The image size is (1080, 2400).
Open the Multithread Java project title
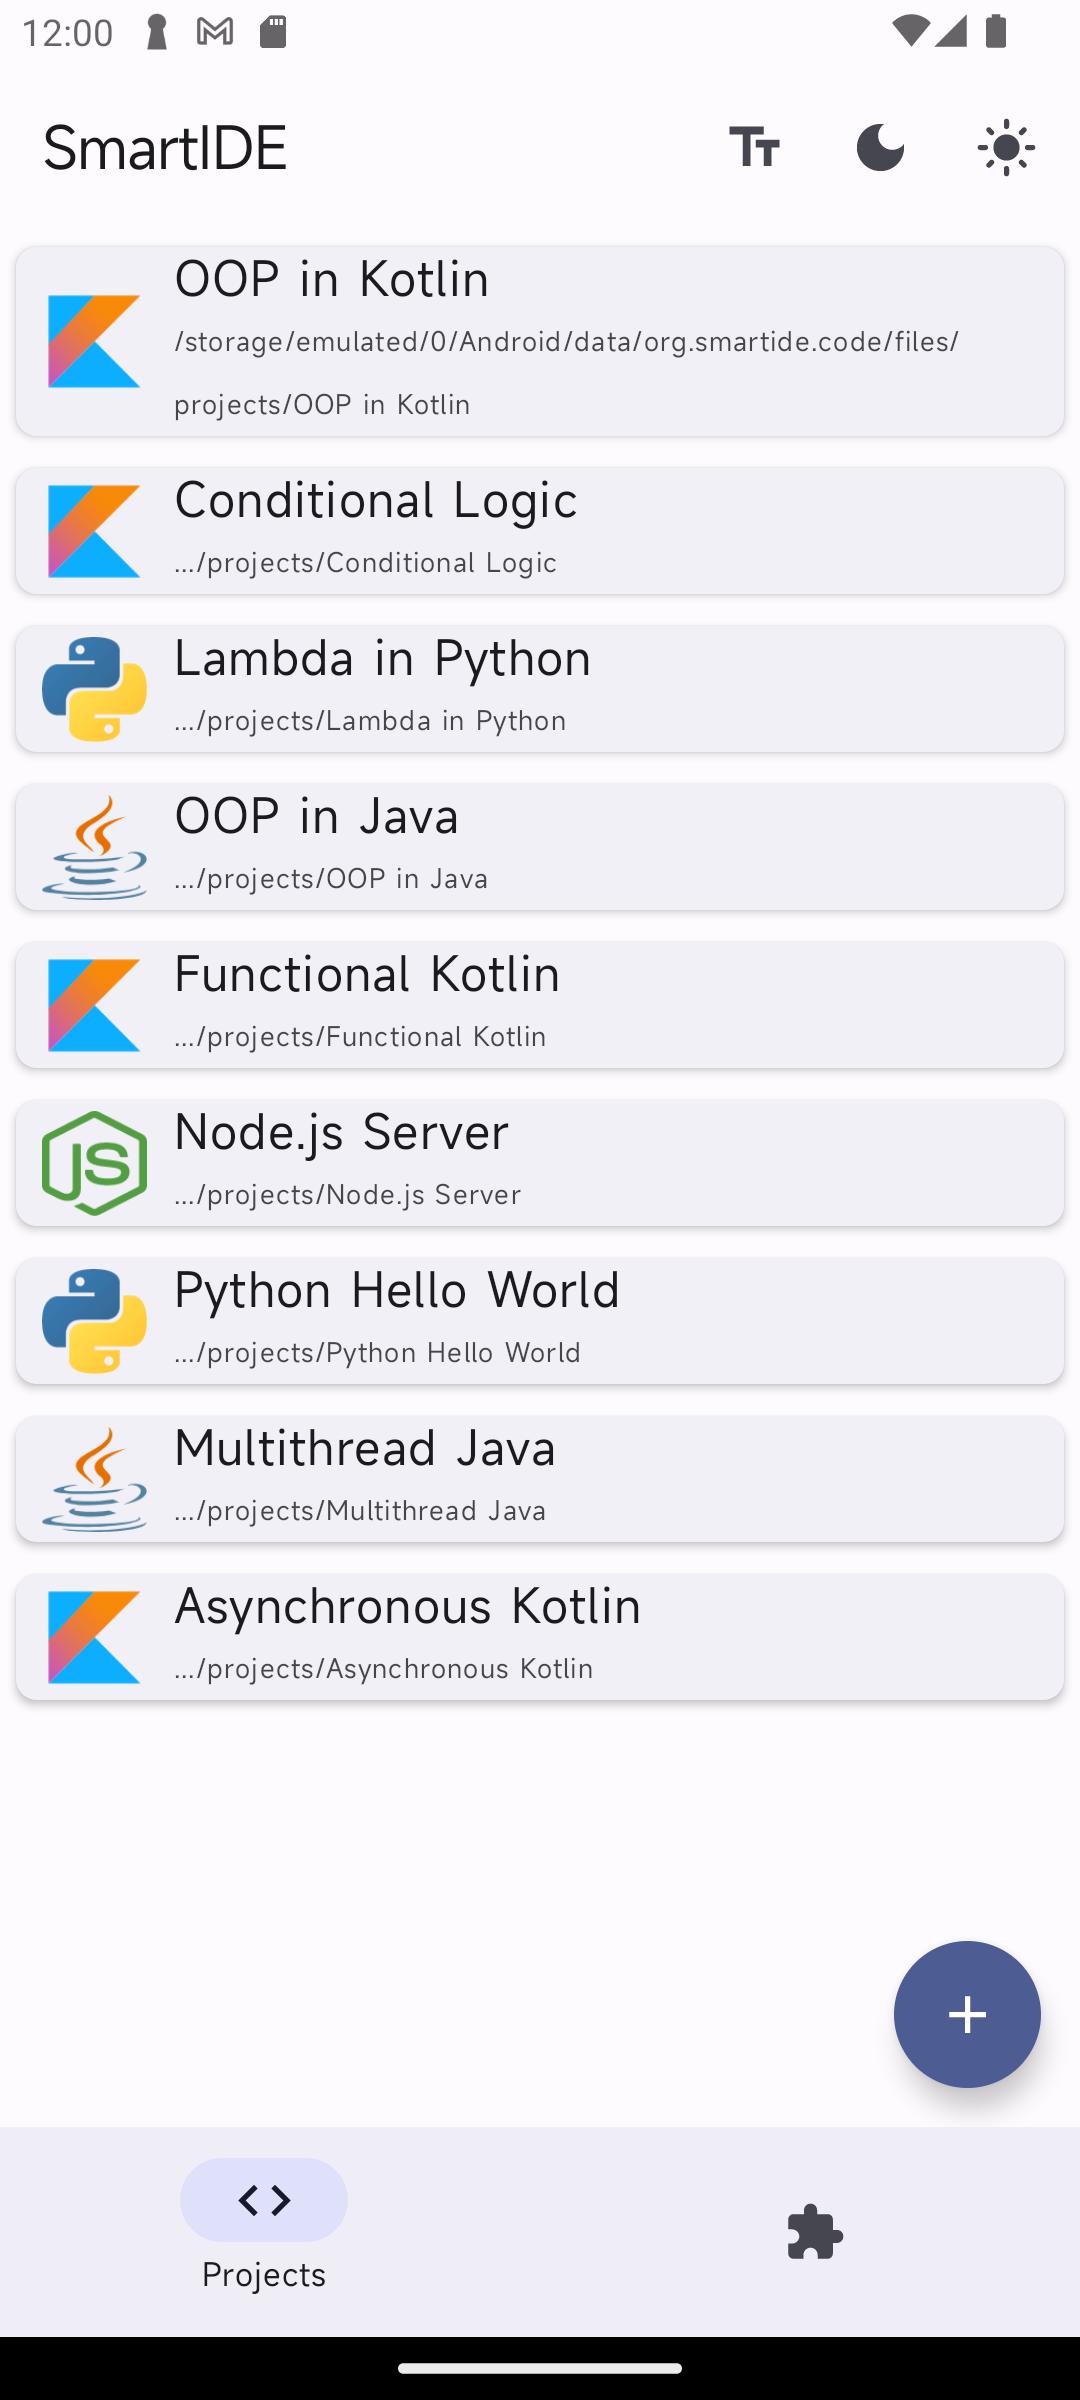(365, 1448)
